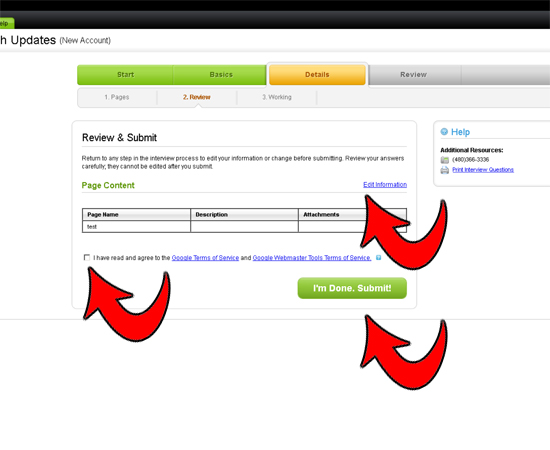Switch to the 1. Pages sub-step

click(x=117, y=97)
